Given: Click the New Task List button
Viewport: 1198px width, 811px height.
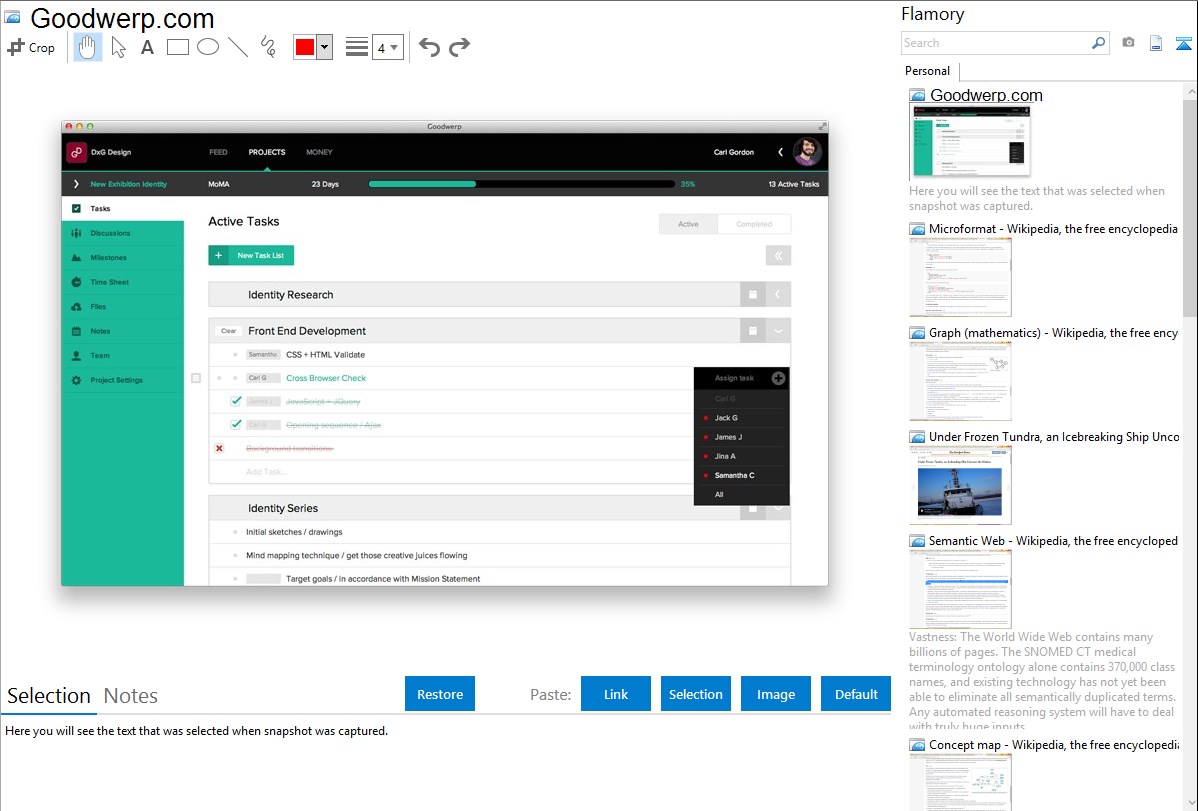Looking at the screenshot, I should (251, 255).
